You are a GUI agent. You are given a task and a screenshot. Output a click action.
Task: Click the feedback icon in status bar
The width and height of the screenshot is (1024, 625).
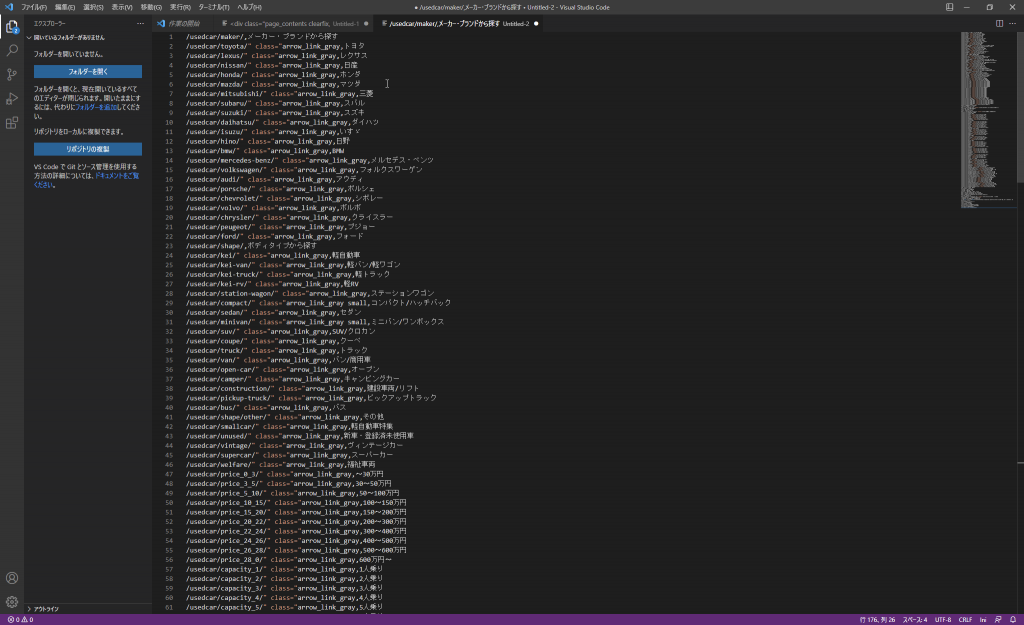pyautogui.click(x=998, y=620)
